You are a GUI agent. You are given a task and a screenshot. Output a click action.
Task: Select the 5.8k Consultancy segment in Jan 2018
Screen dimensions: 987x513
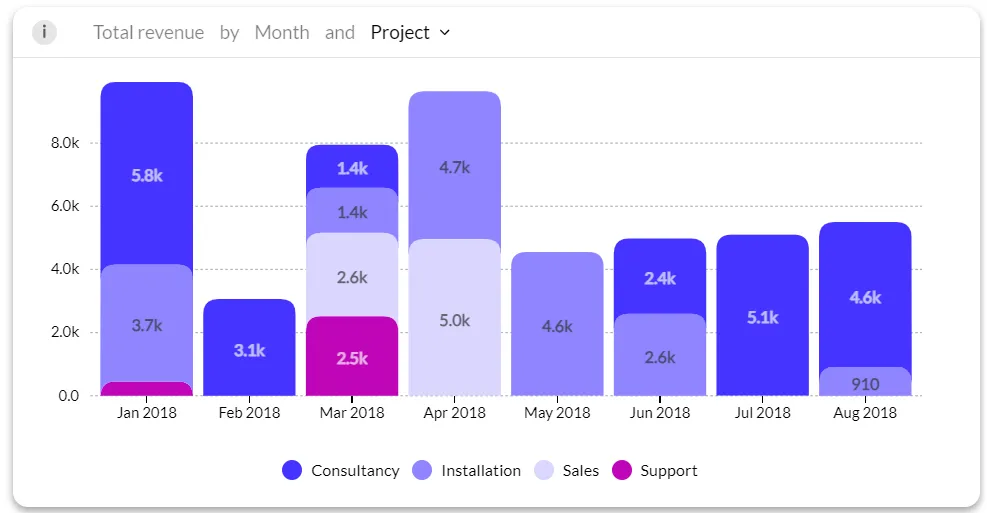[x=147, y=174]
